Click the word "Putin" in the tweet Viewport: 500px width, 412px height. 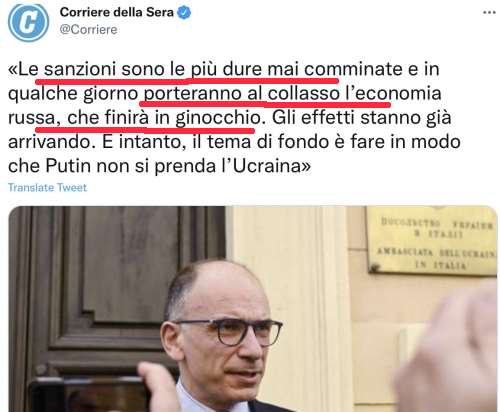tap(68, 165)
